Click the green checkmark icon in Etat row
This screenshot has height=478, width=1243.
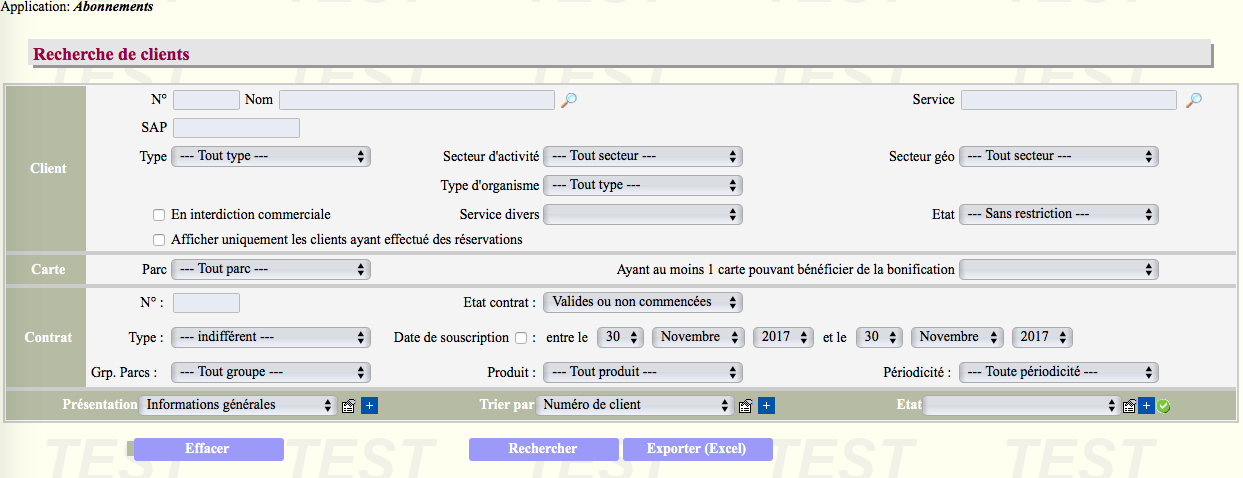click(x=1164, y=407)
